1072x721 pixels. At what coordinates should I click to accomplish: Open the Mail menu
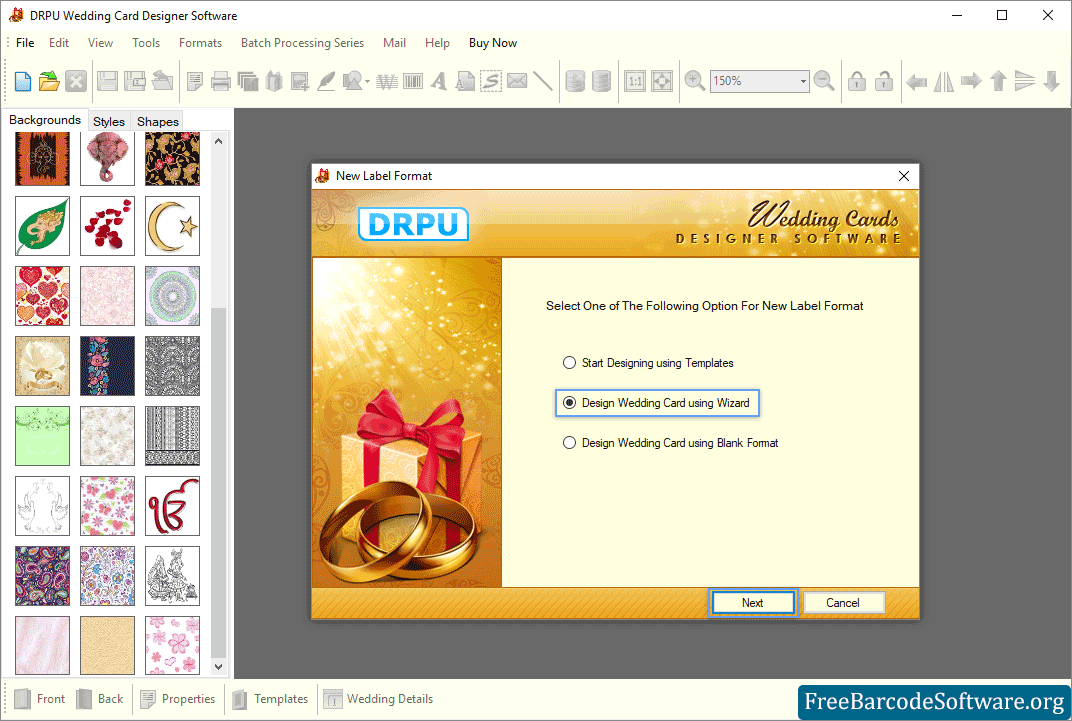click(x=394, y=42)
